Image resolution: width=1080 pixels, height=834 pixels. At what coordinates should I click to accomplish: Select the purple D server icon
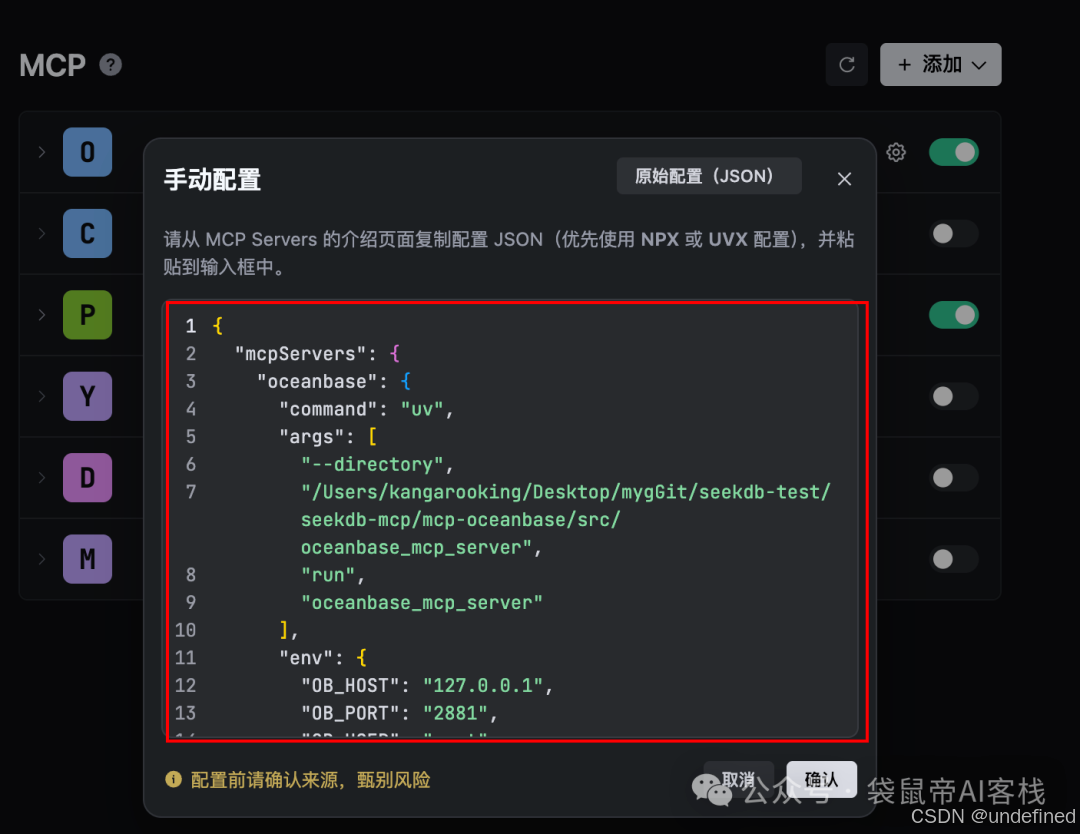click(x=87, y=477)
